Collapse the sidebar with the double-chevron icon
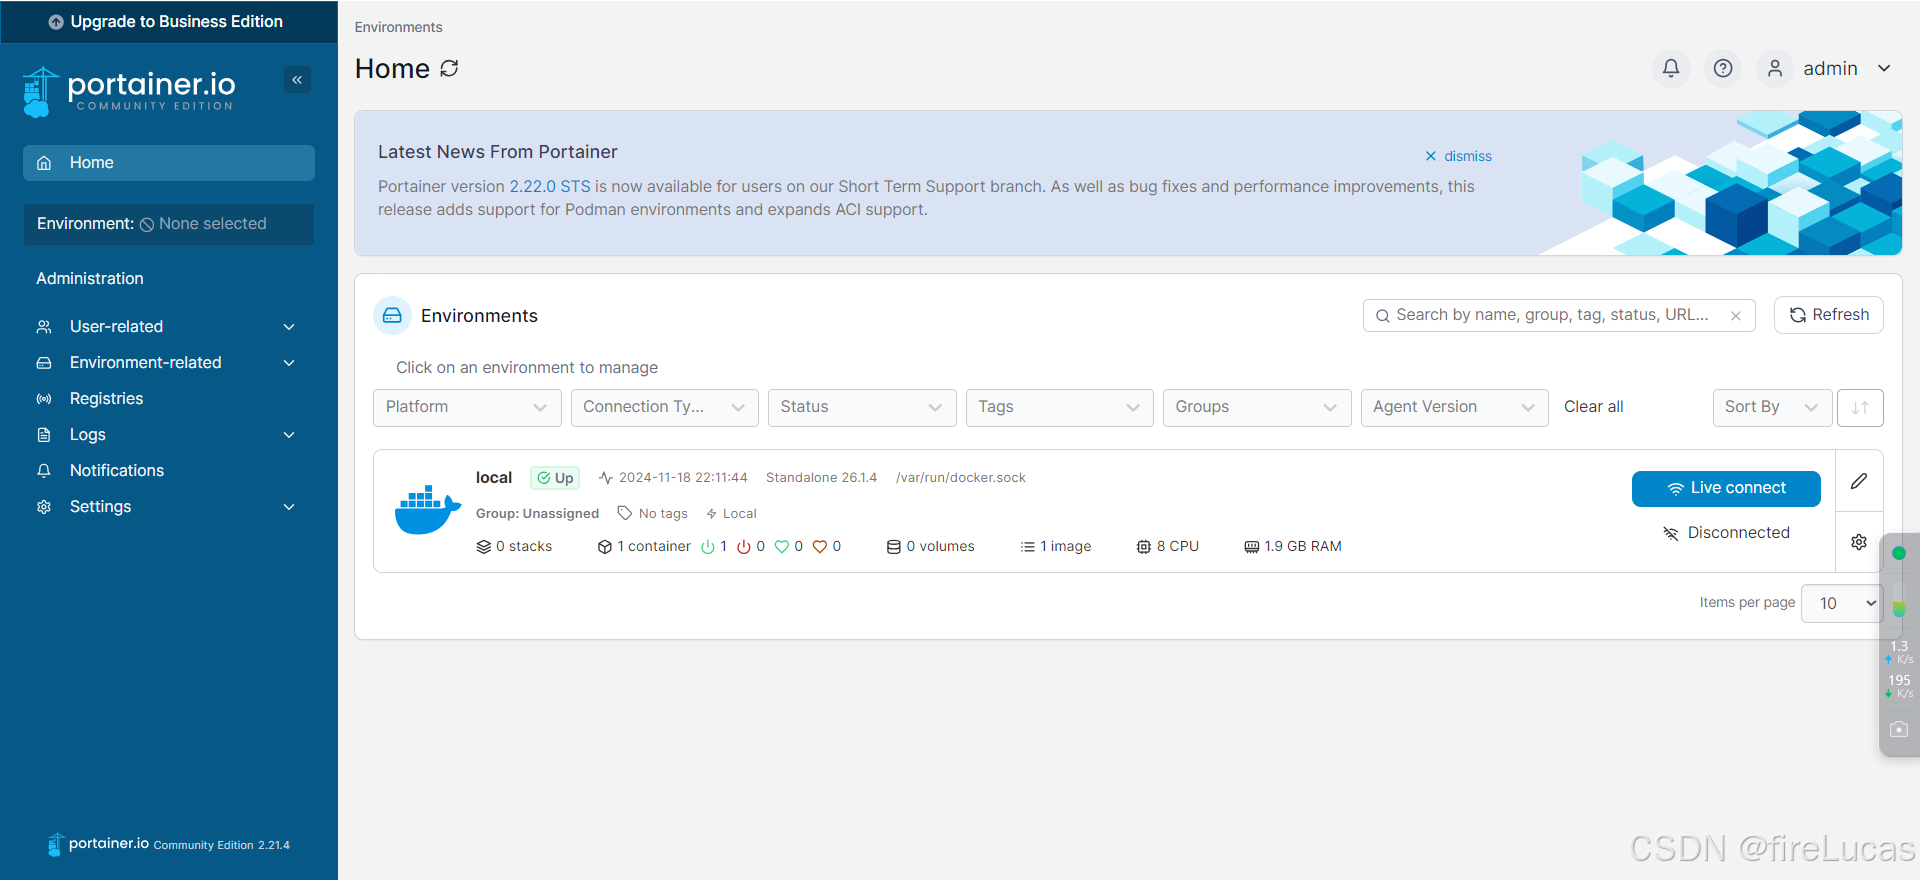This screenshot has height=880, width=1920. coord(297,80)
